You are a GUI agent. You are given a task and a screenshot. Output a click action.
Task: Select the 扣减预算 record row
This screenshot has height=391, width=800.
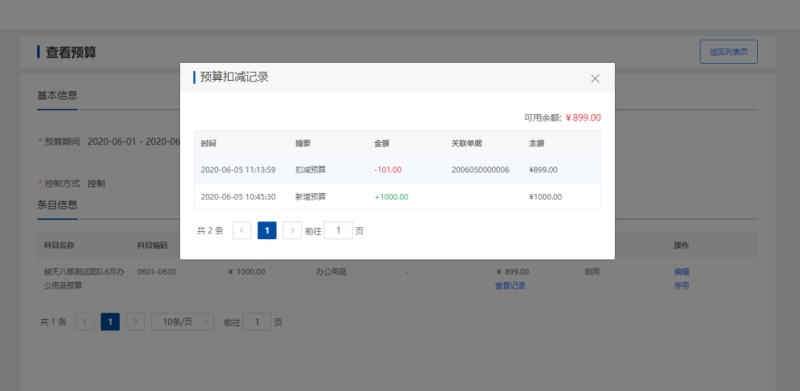(x=397, y=170)
